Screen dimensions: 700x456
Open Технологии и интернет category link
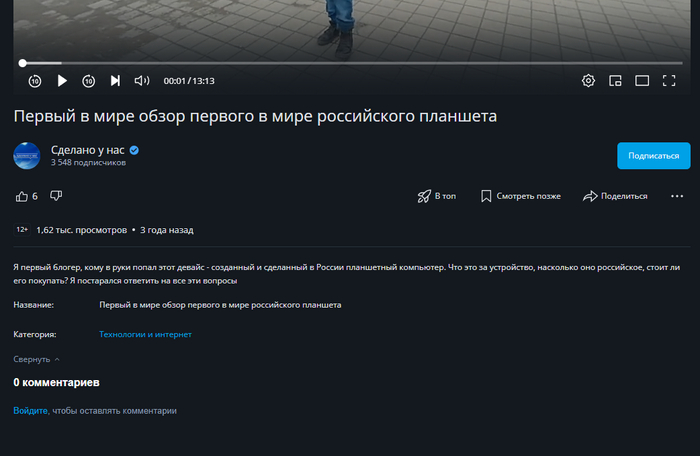pos(145,334)
